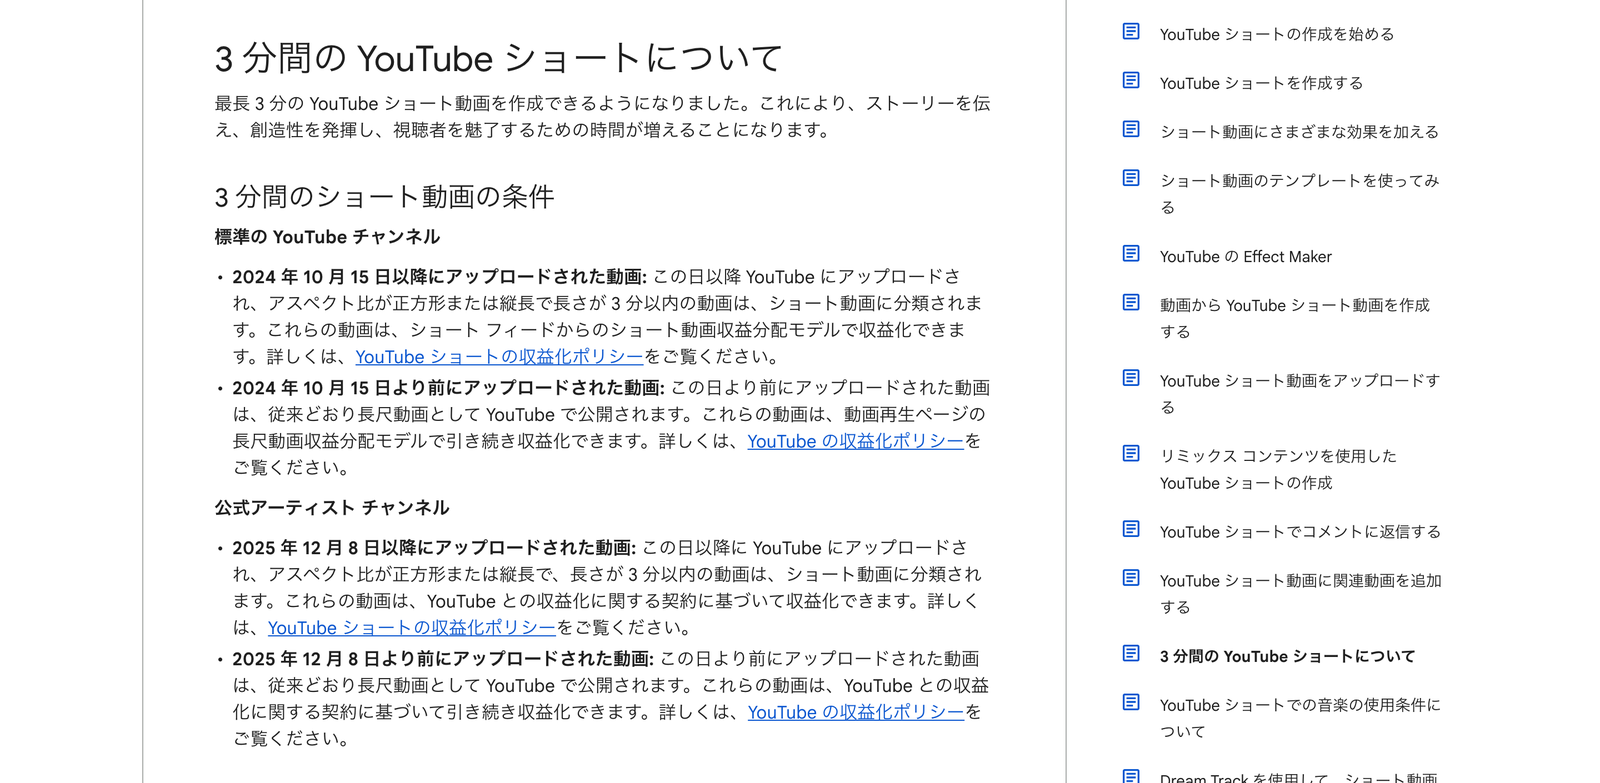Click article icon beside YouTube ショートの作成を始める
The image size is (1600, 783).
[1131, 32]
